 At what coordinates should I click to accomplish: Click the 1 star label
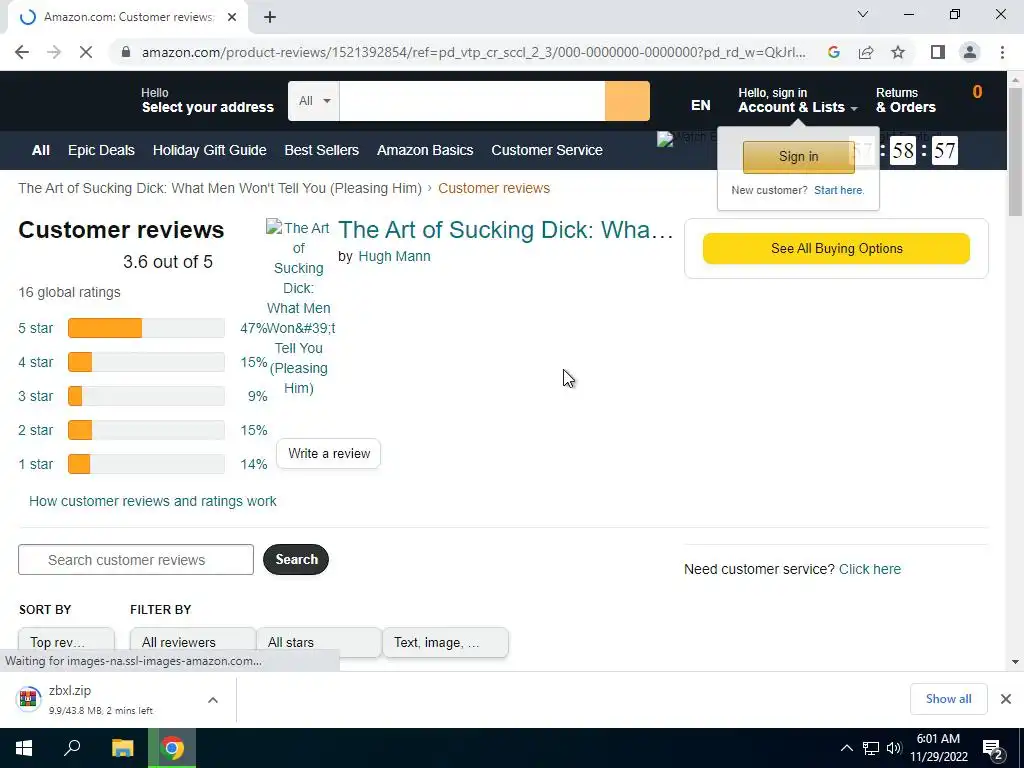pos(36,464)
